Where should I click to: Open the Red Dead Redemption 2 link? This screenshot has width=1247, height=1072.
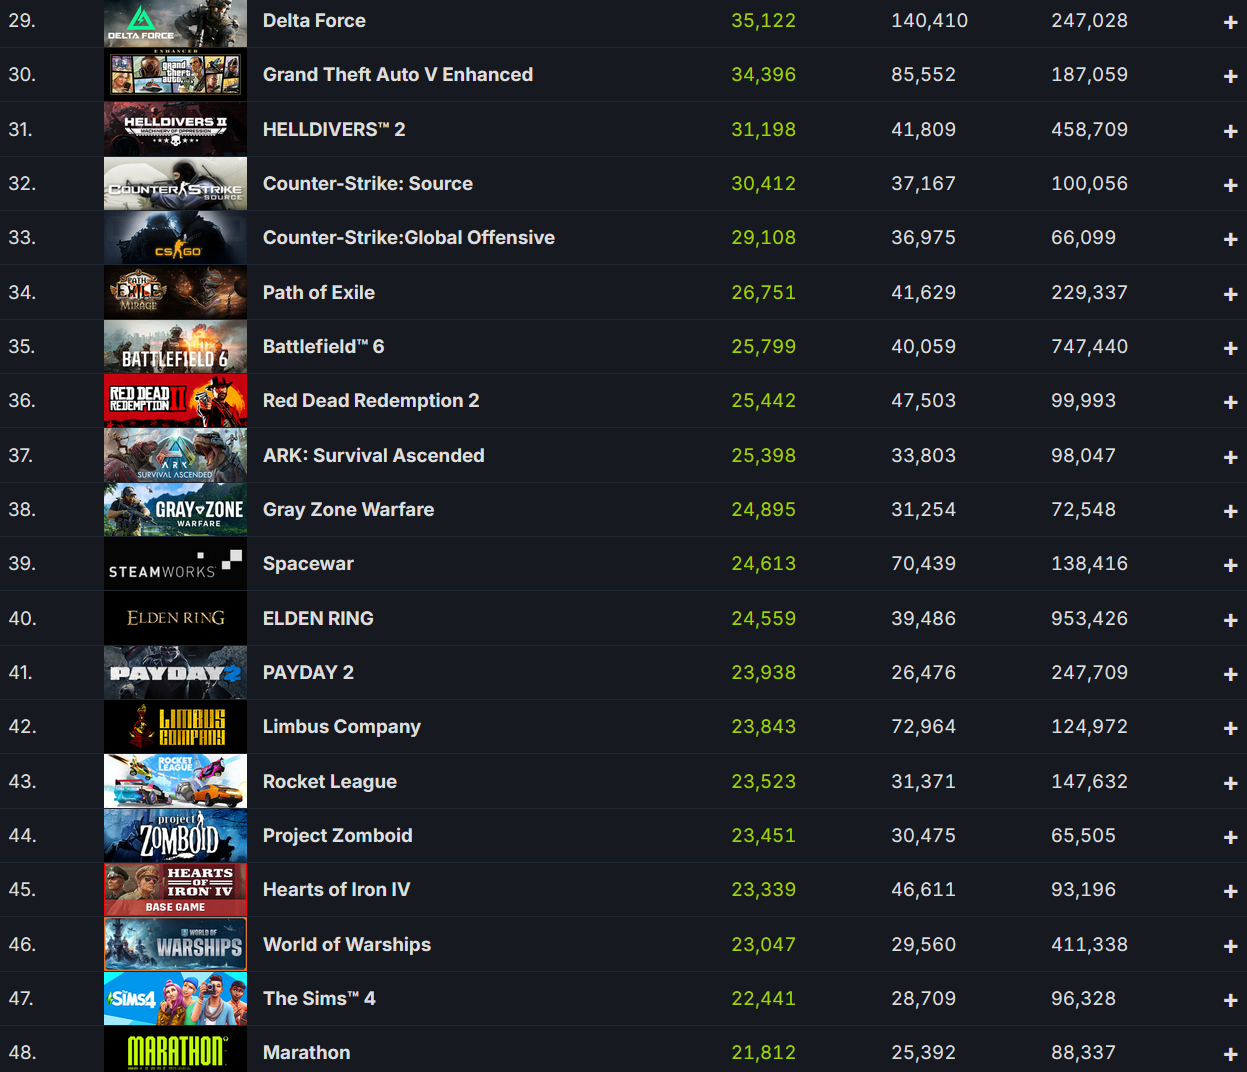(x=371, y=401)
